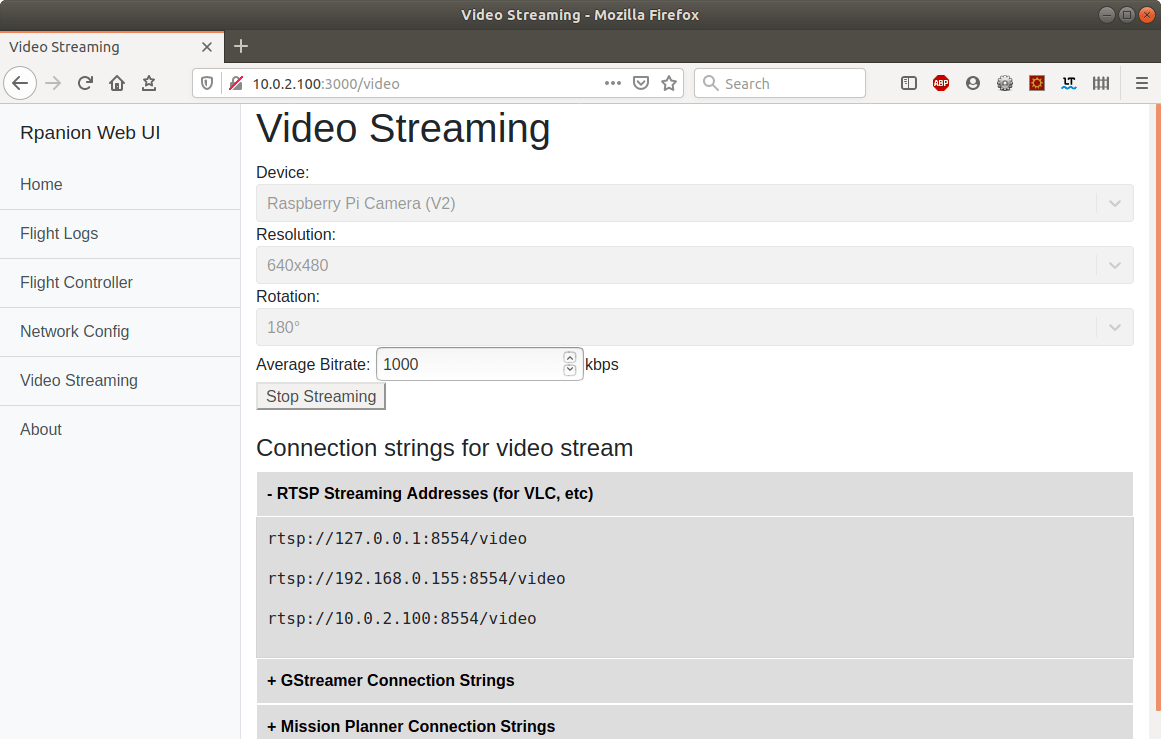Screen dimensions: 1161x739
Task: Open the browser home page icon
Action: click(117, 83)
